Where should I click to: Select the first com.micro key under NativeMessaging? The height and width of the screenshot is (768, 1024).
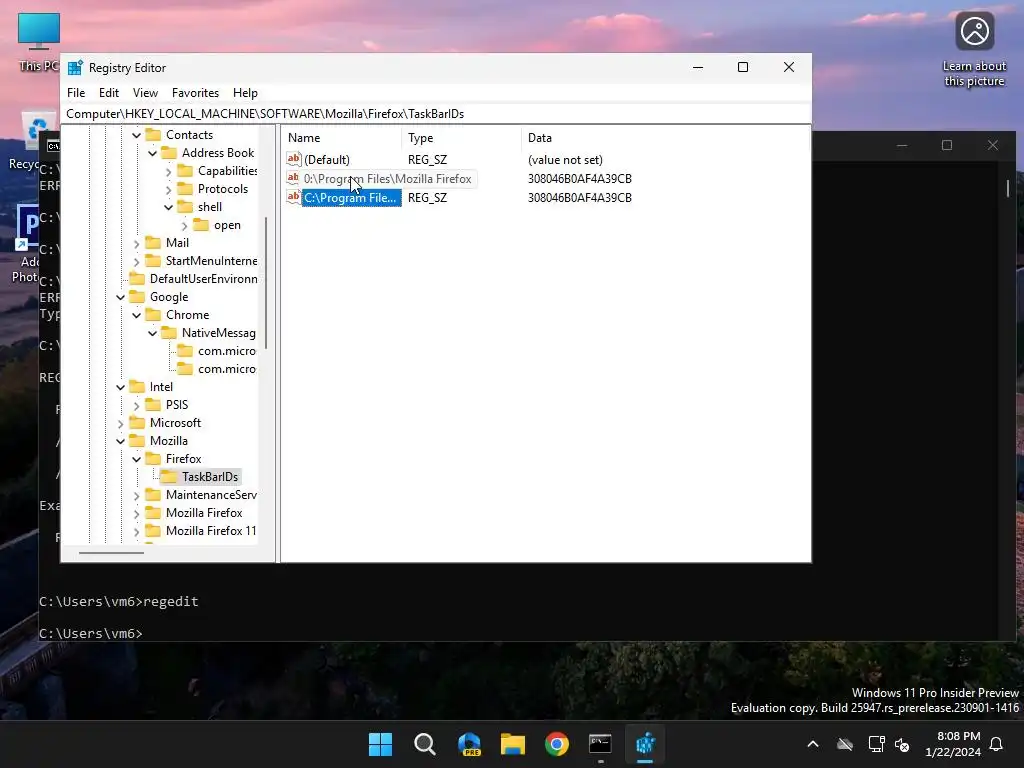coord(227,351)
